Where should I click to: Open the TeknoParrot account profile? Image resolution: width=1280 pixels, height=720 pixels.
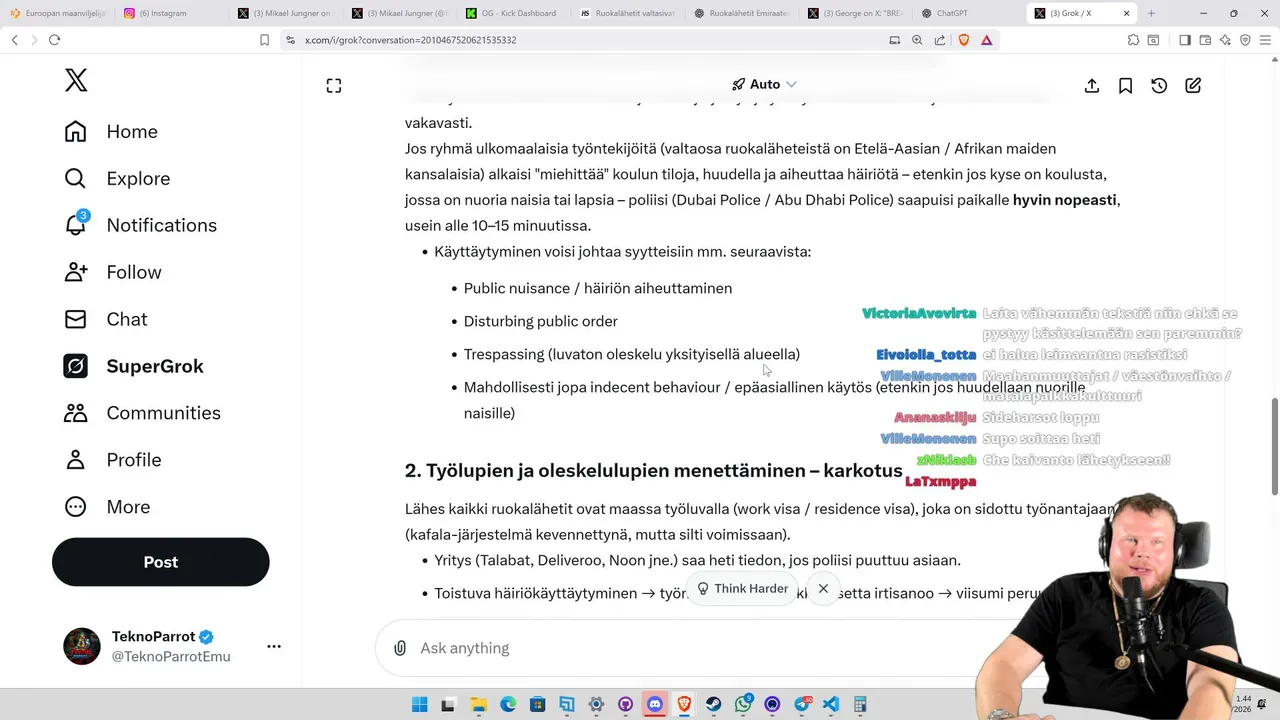(x=148, y=647)
